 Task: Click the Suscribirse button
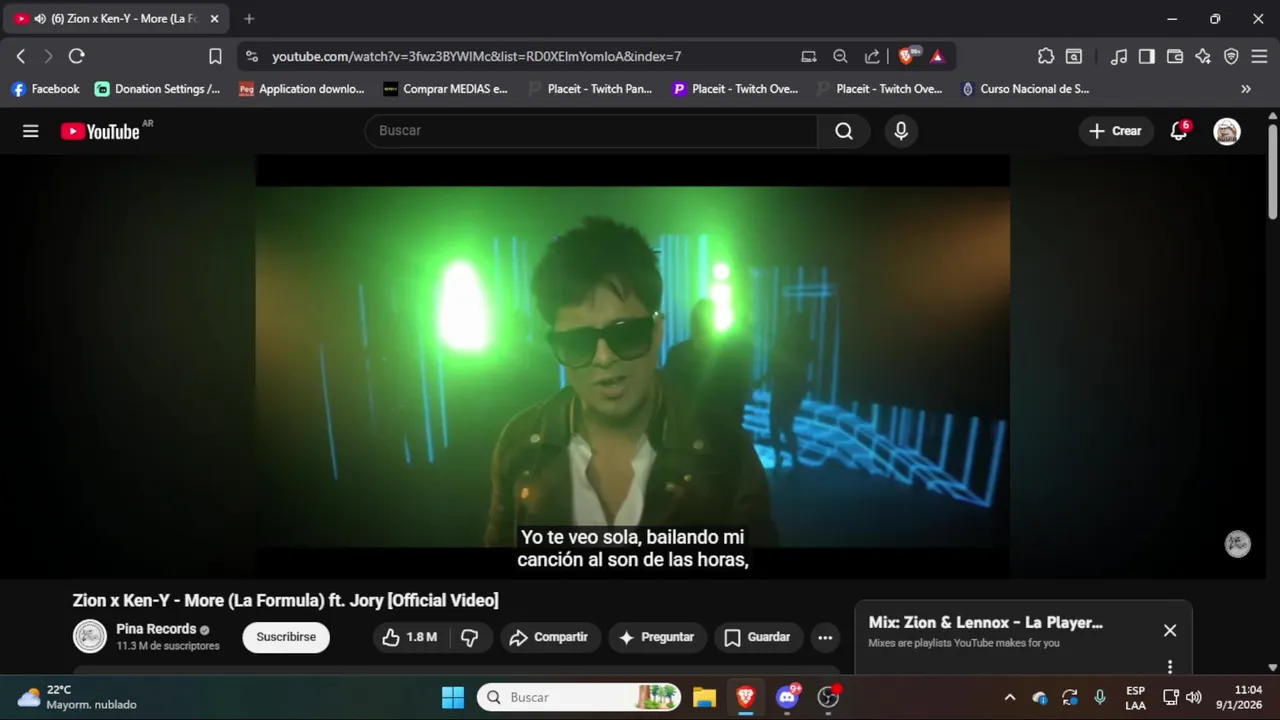click(x=286, y=637)
